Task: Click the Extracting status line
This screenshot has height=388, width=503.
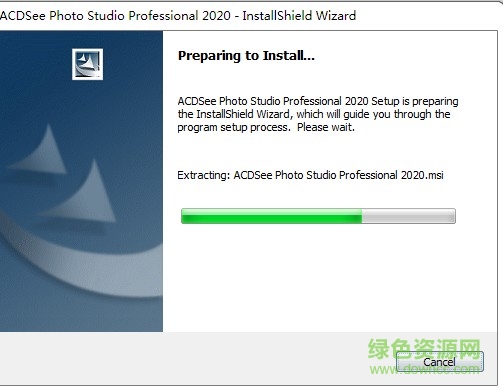Action: pyautogui.click(x=310, y=175)
